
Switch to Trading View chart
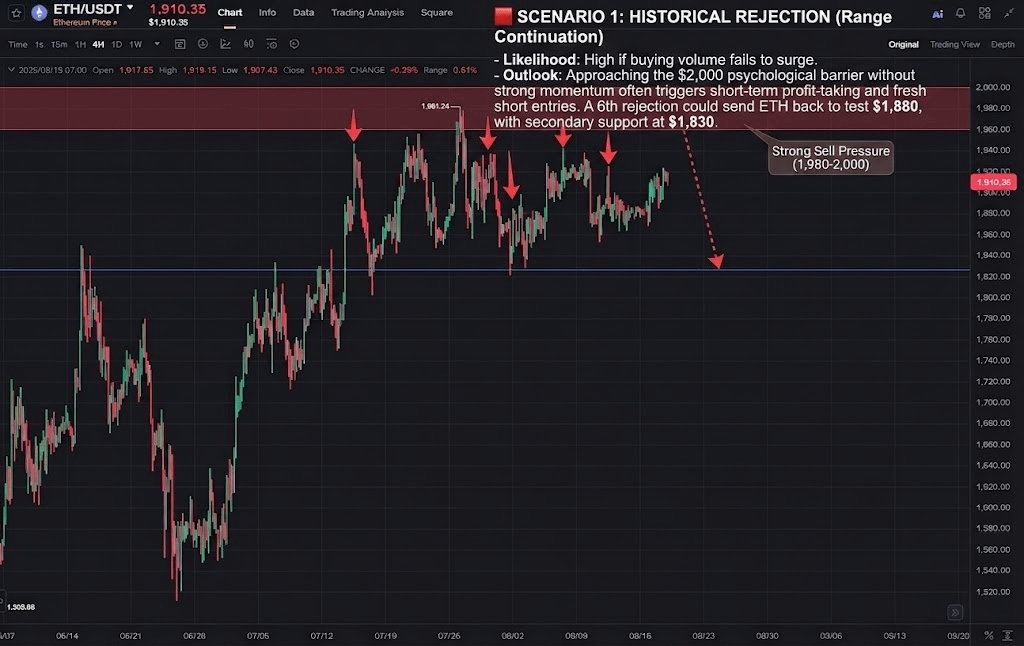pos(955,44)
